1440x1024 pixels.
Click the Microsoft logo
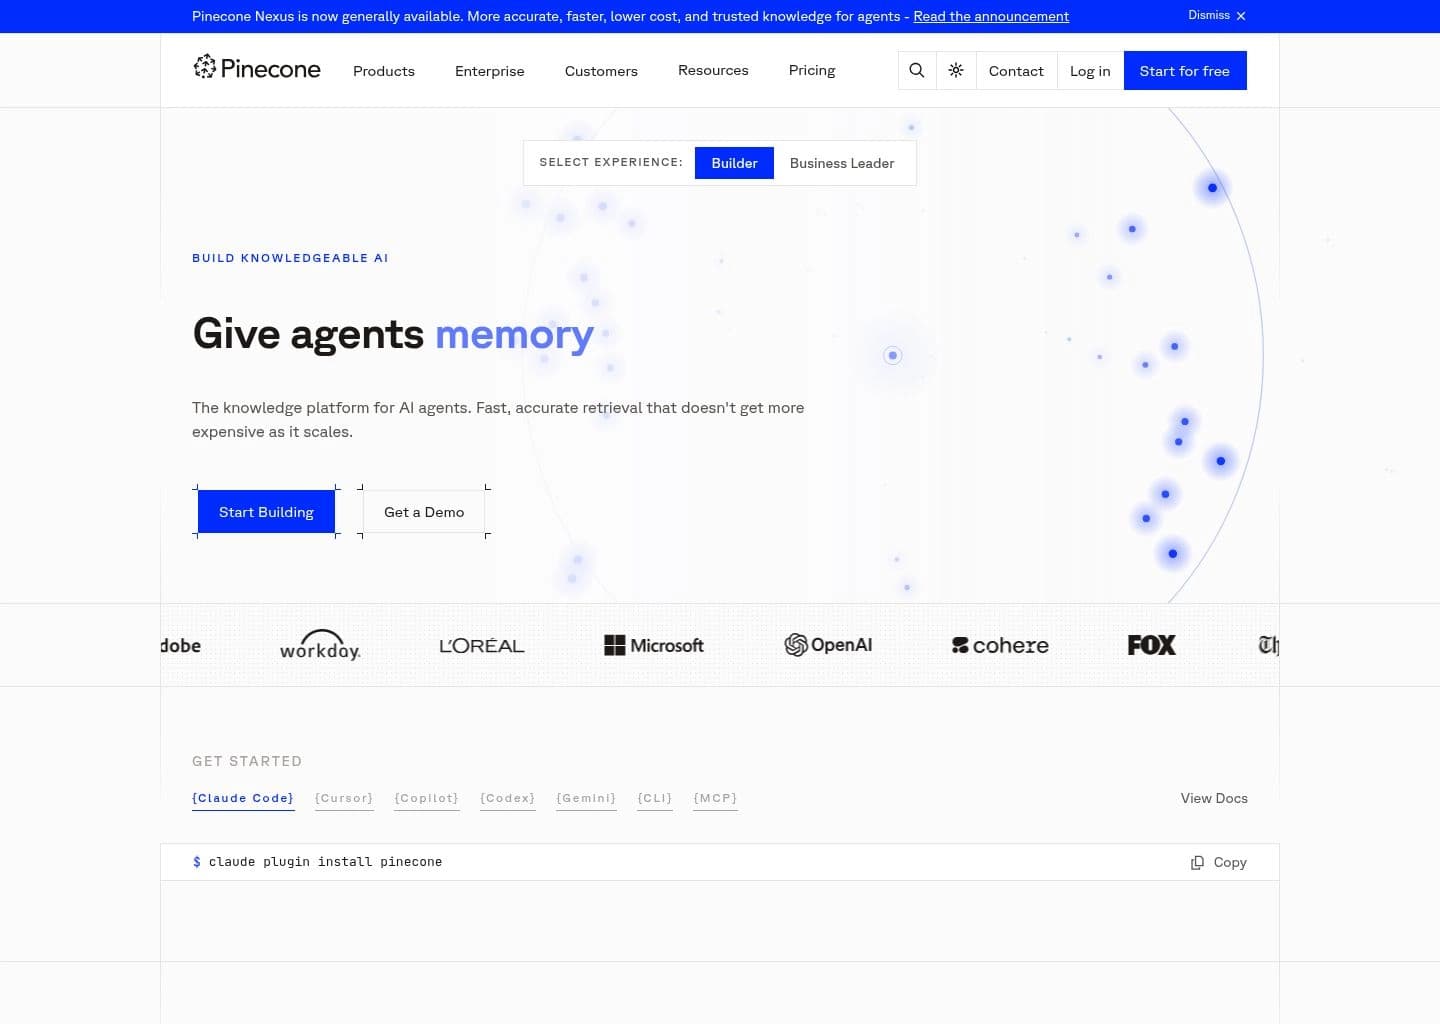pyautogui.click(x=654, y=645)
